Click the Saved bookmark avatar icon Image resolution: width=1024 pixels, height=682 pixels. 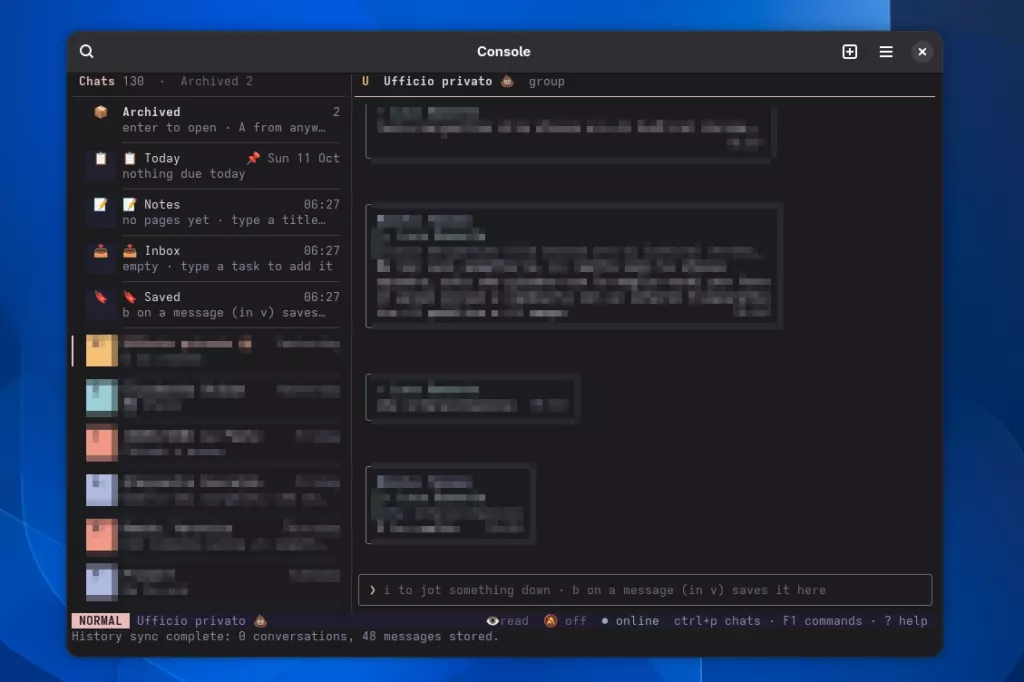click(101, 297)
